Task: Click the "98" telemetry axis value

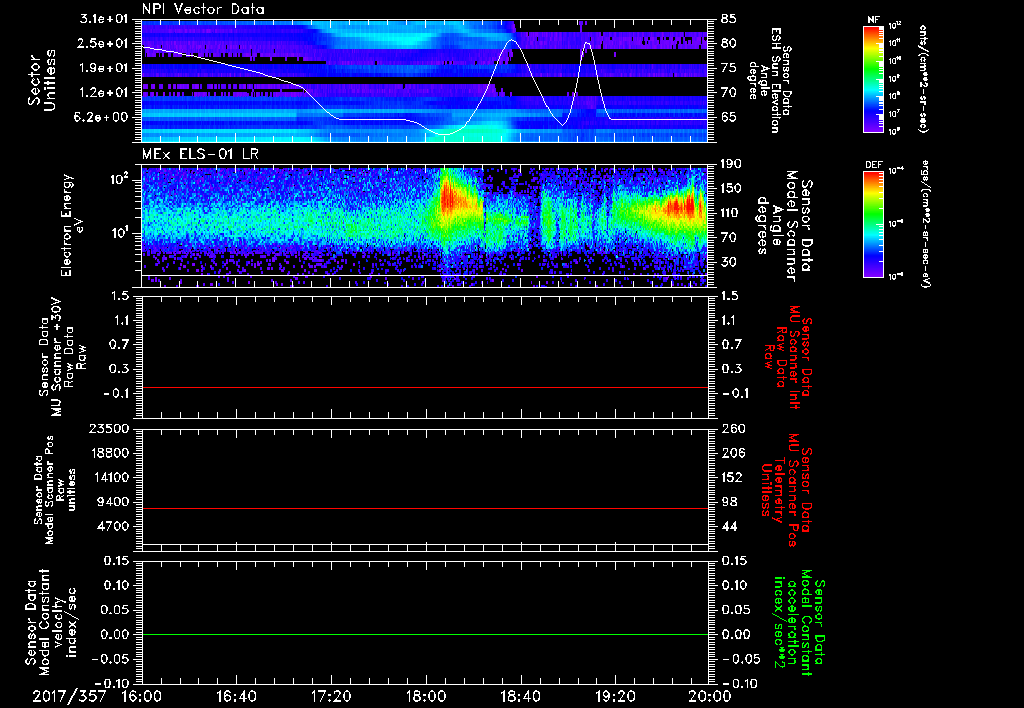Action: click(x=730, y=502)
